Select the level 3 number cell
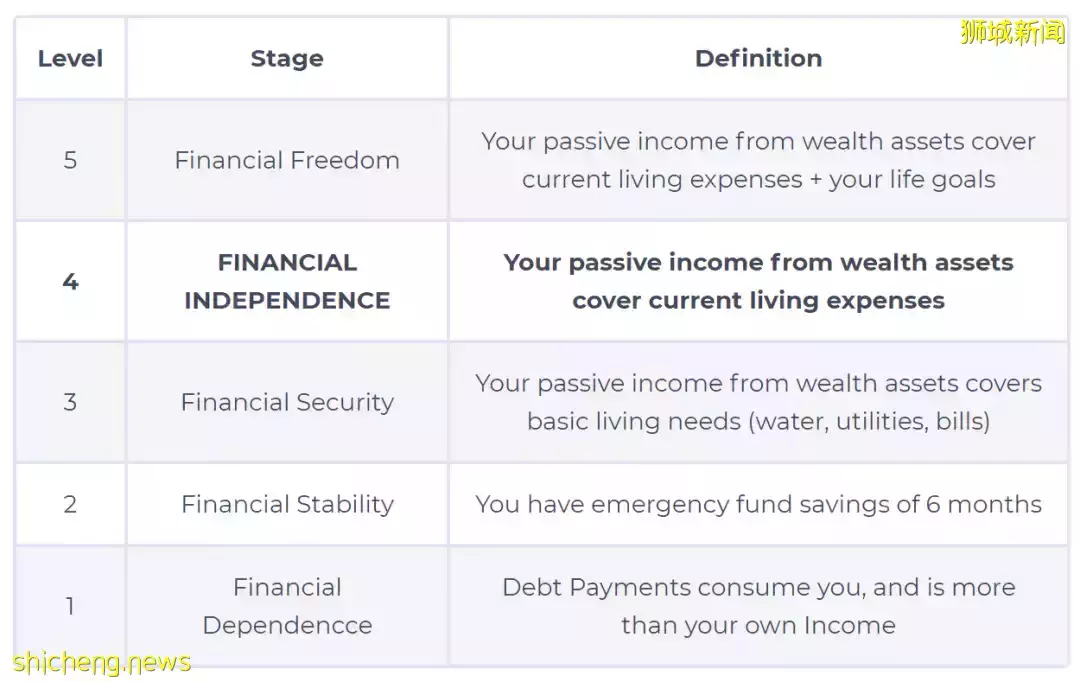 (70, 402)
